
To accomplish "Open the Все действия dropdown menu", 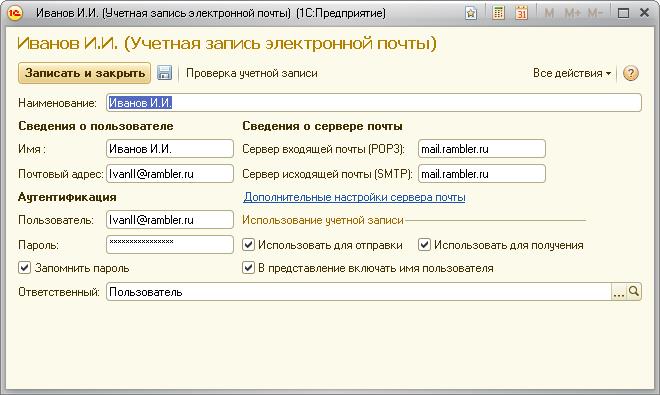I will pyautogui.click(x=572, y=73).
